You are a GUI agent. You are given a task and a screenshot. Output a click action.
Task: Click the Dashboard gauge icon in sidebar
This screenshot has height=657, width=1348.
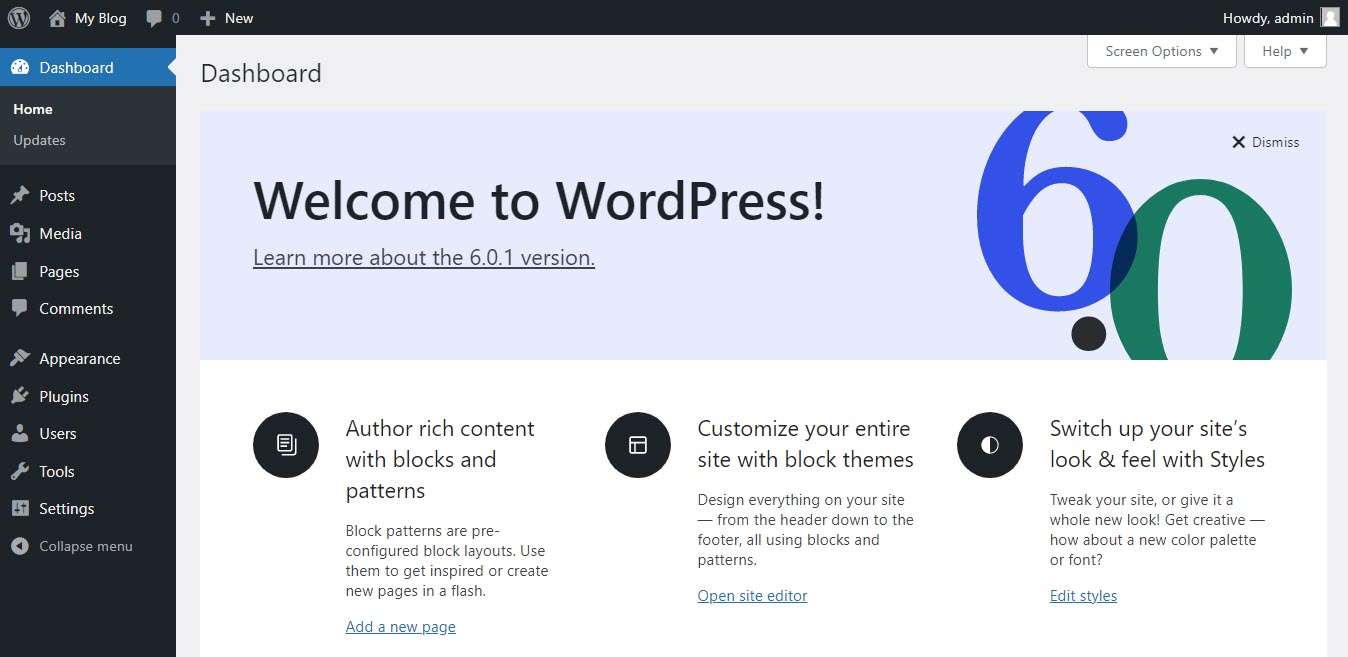[x=20, y=67]
